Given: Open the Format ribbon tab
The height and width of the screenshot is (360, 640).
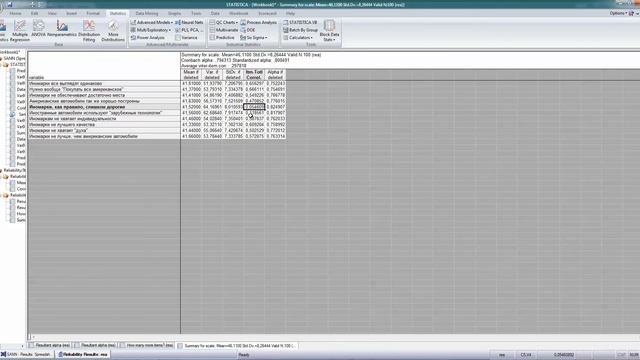Looking at the screenshot, I should point(93,13).
